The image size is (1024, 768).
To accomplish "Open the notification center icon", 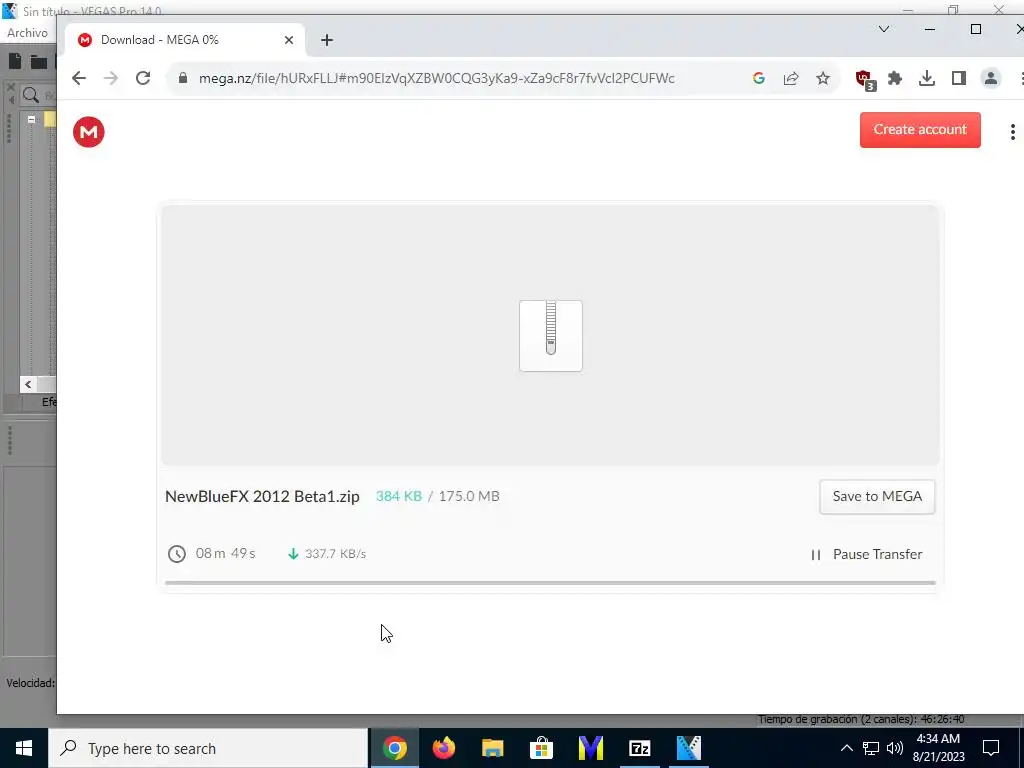I will click(x=991, y=748).
